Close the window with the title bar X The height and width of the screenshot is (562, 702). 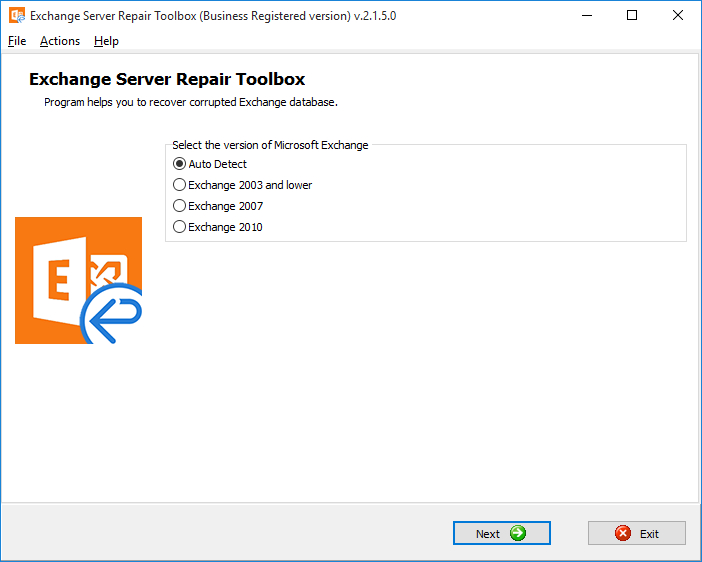(677, 16)
